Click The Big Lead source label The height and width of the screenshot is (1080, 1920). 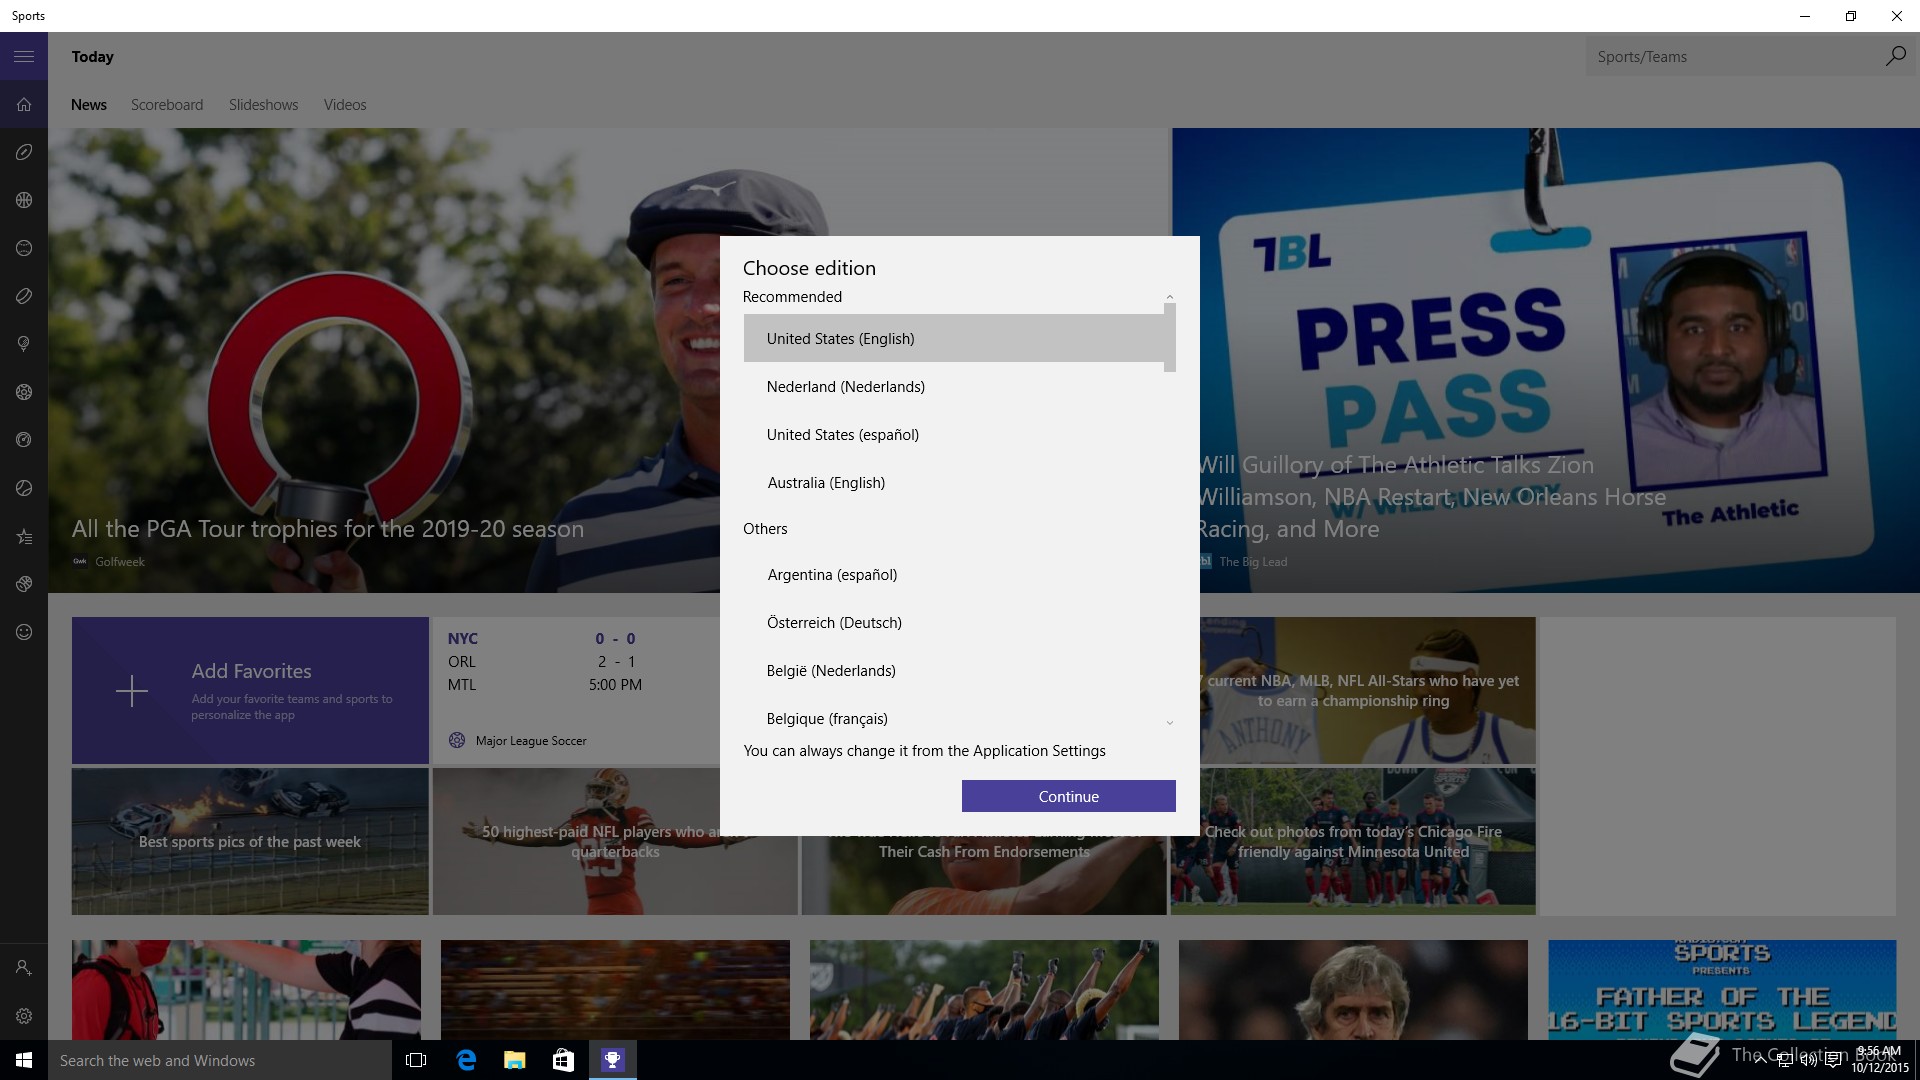[1253, 562]
